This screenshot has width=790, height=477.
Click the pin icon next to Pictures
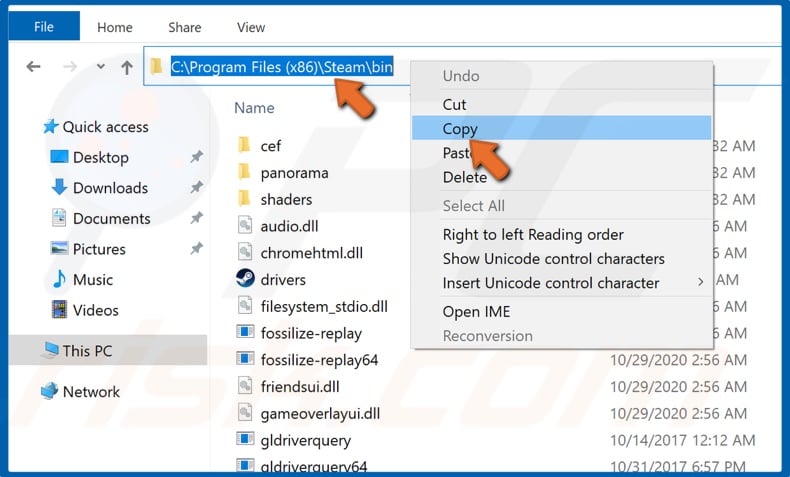click(196, 249)
